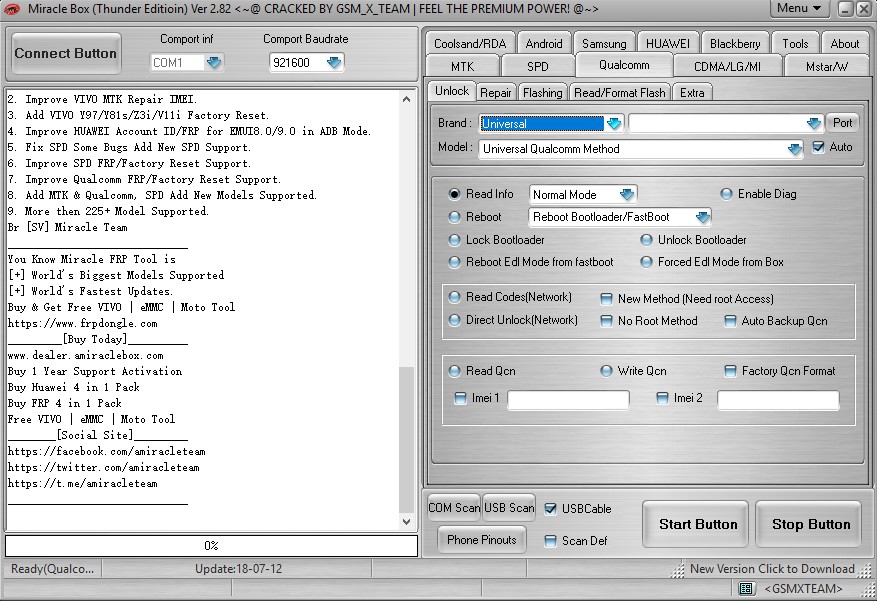877x601 pixels.
Task: Enable the Scan Def checkbox
Action: [x=550, y=541]
